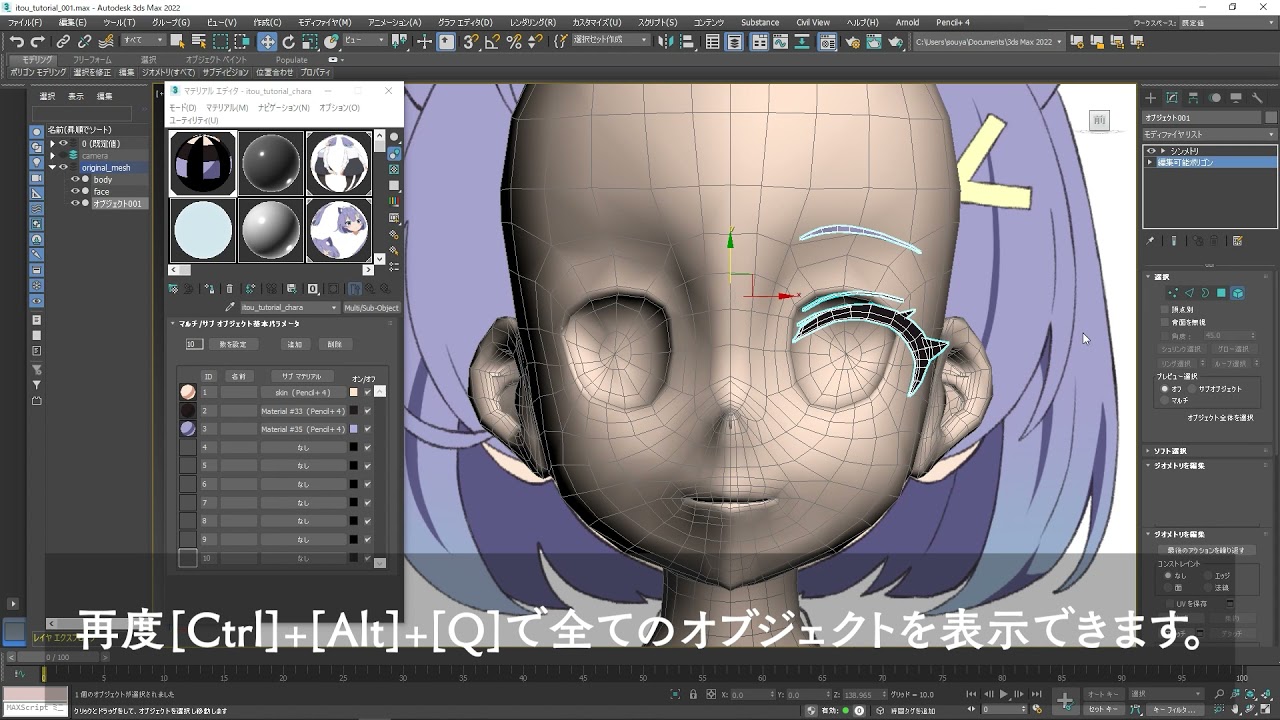
Task: Click the Redo arrow in main toolbar
Action: [x=38, y=41]
